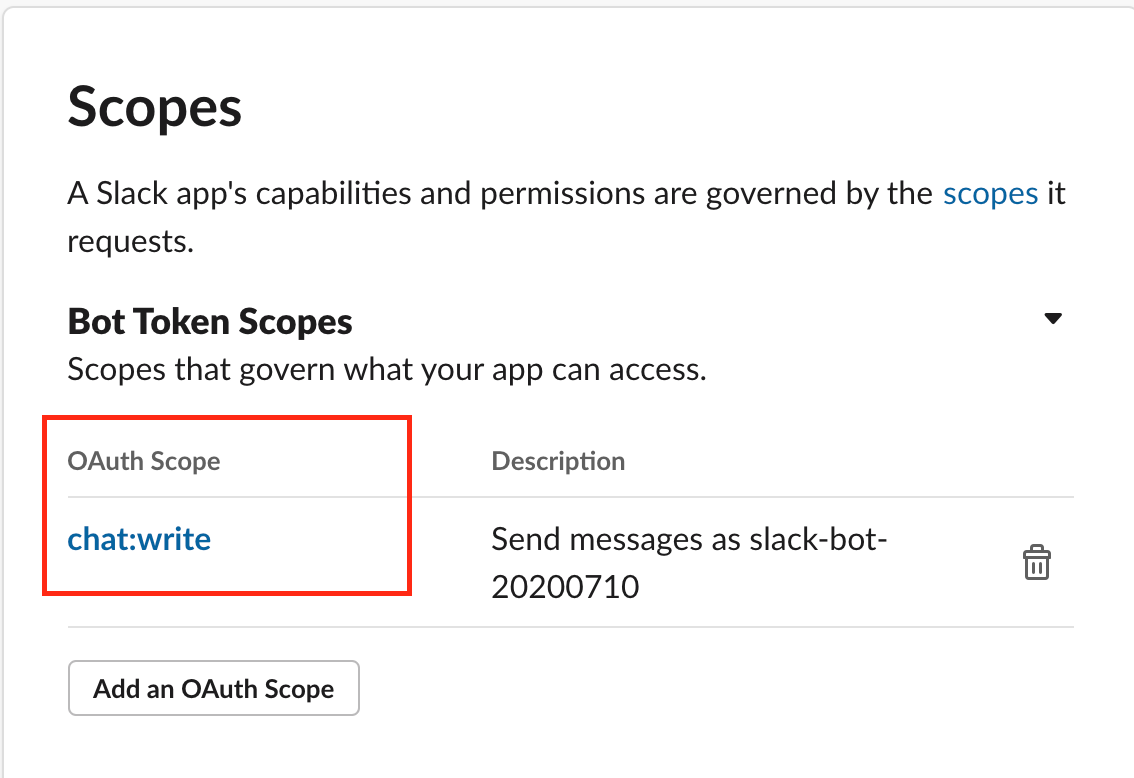Open the scopes documentation link
Image resolution: width=1134 pixels, height=778 pixels.
click(989, 193)
